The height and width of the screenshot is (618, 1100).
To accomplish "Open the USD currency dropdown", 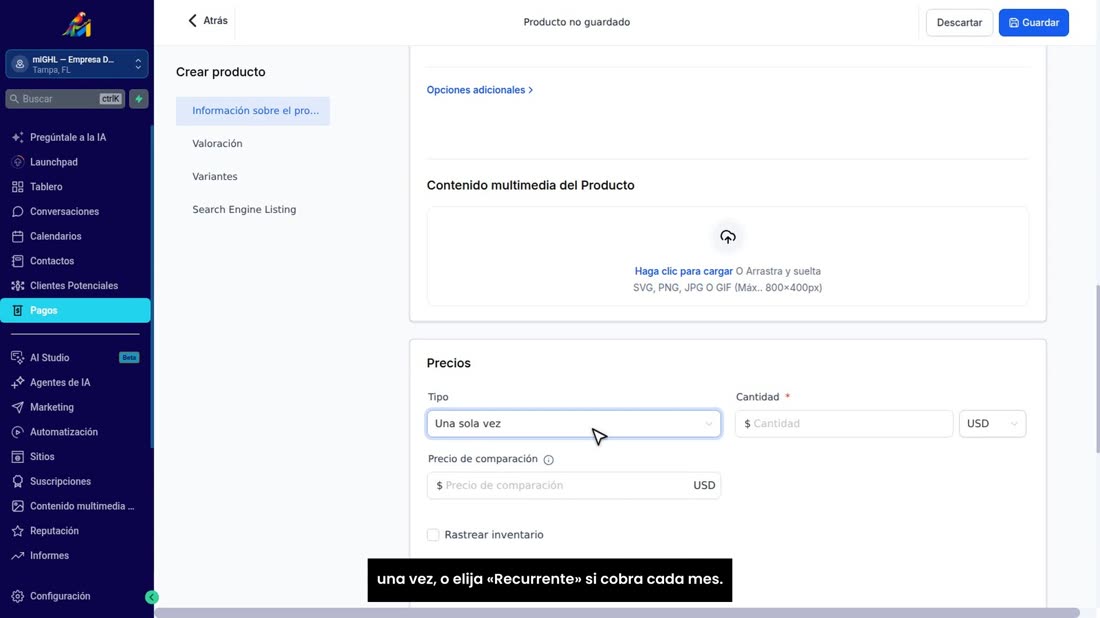I will [x=992, y=424].
